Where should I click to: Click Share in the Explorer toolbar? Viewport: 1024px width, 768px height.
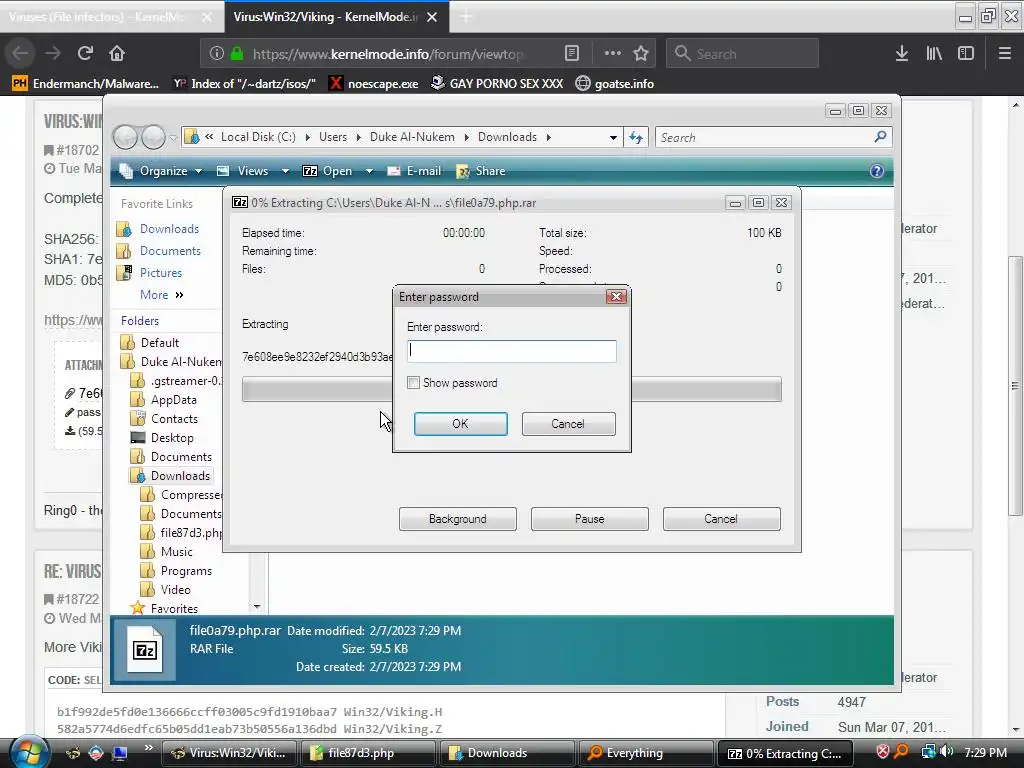click(481, 171)
